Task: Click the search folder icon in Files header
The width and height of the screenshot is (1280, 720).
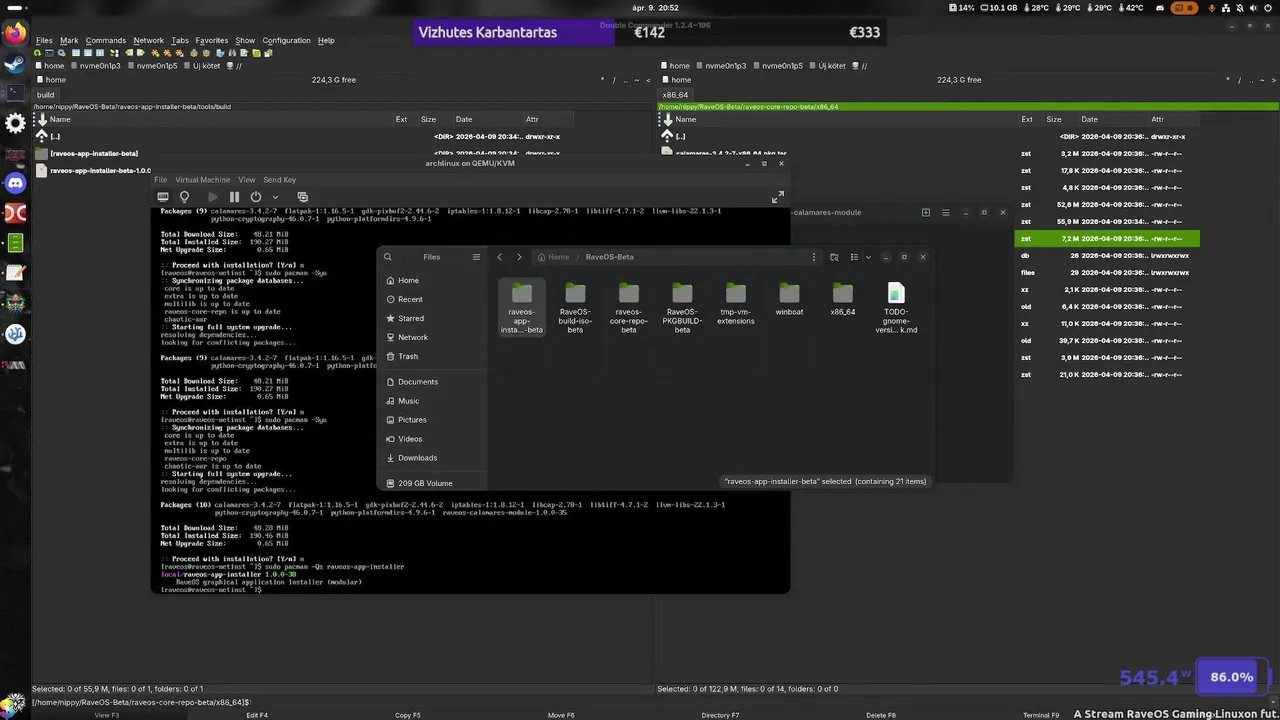Action: click(x=834, y=257)
